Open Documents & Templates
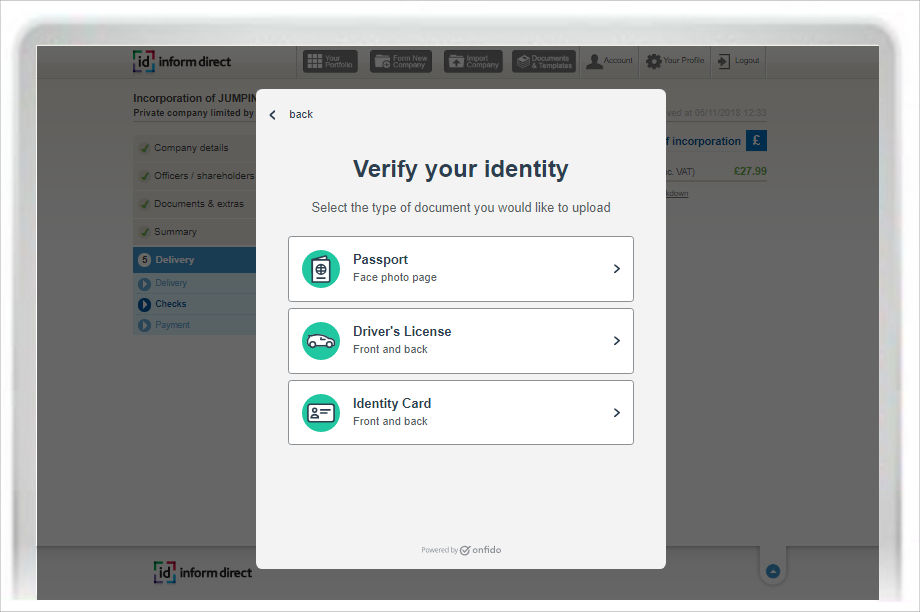The width and height of the screenshot is (920, 612). point(544,62)
